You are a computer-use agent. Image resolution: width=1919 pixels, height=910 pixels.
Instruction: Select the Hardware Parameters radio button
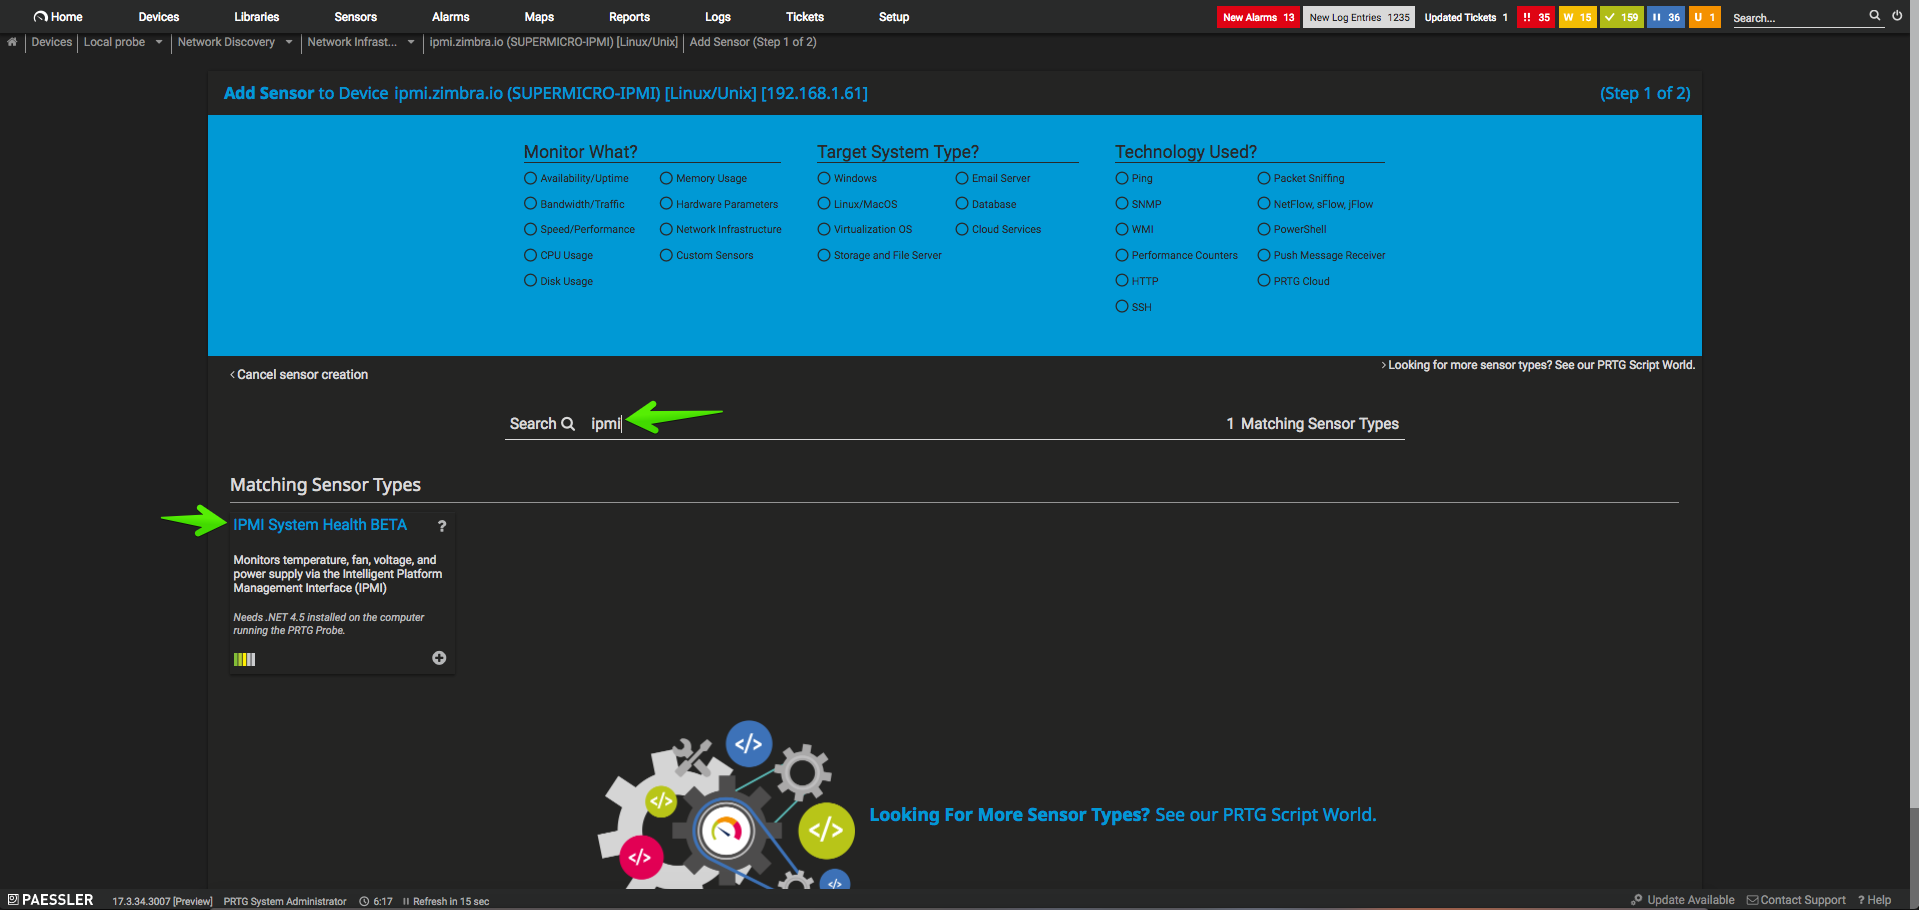pyautogui.click(x=666, y=204)
